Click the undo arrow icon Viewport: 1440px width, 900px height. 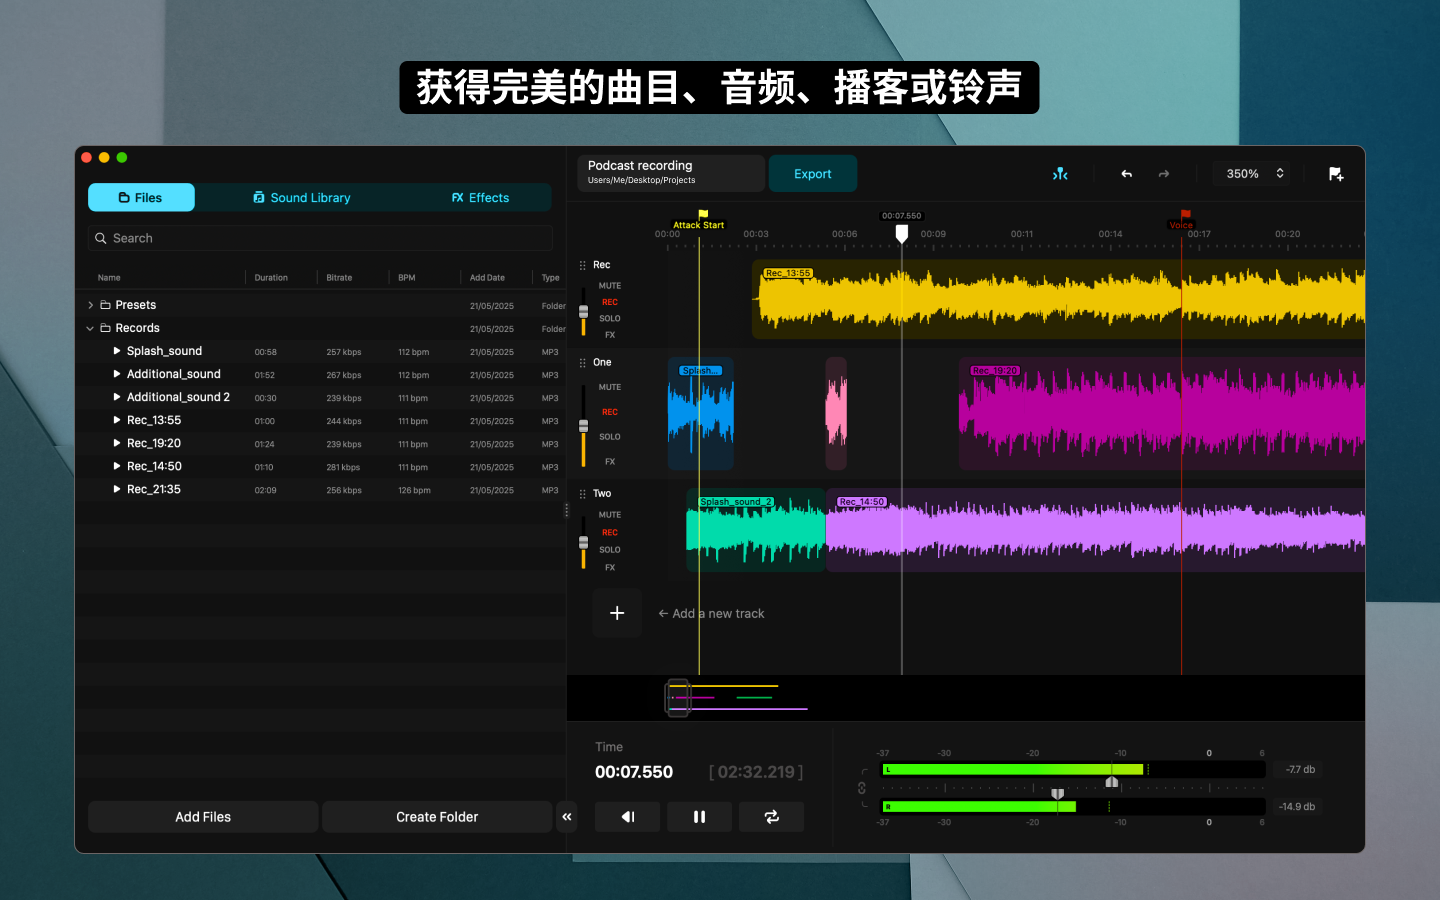(x=1127, y=174)
